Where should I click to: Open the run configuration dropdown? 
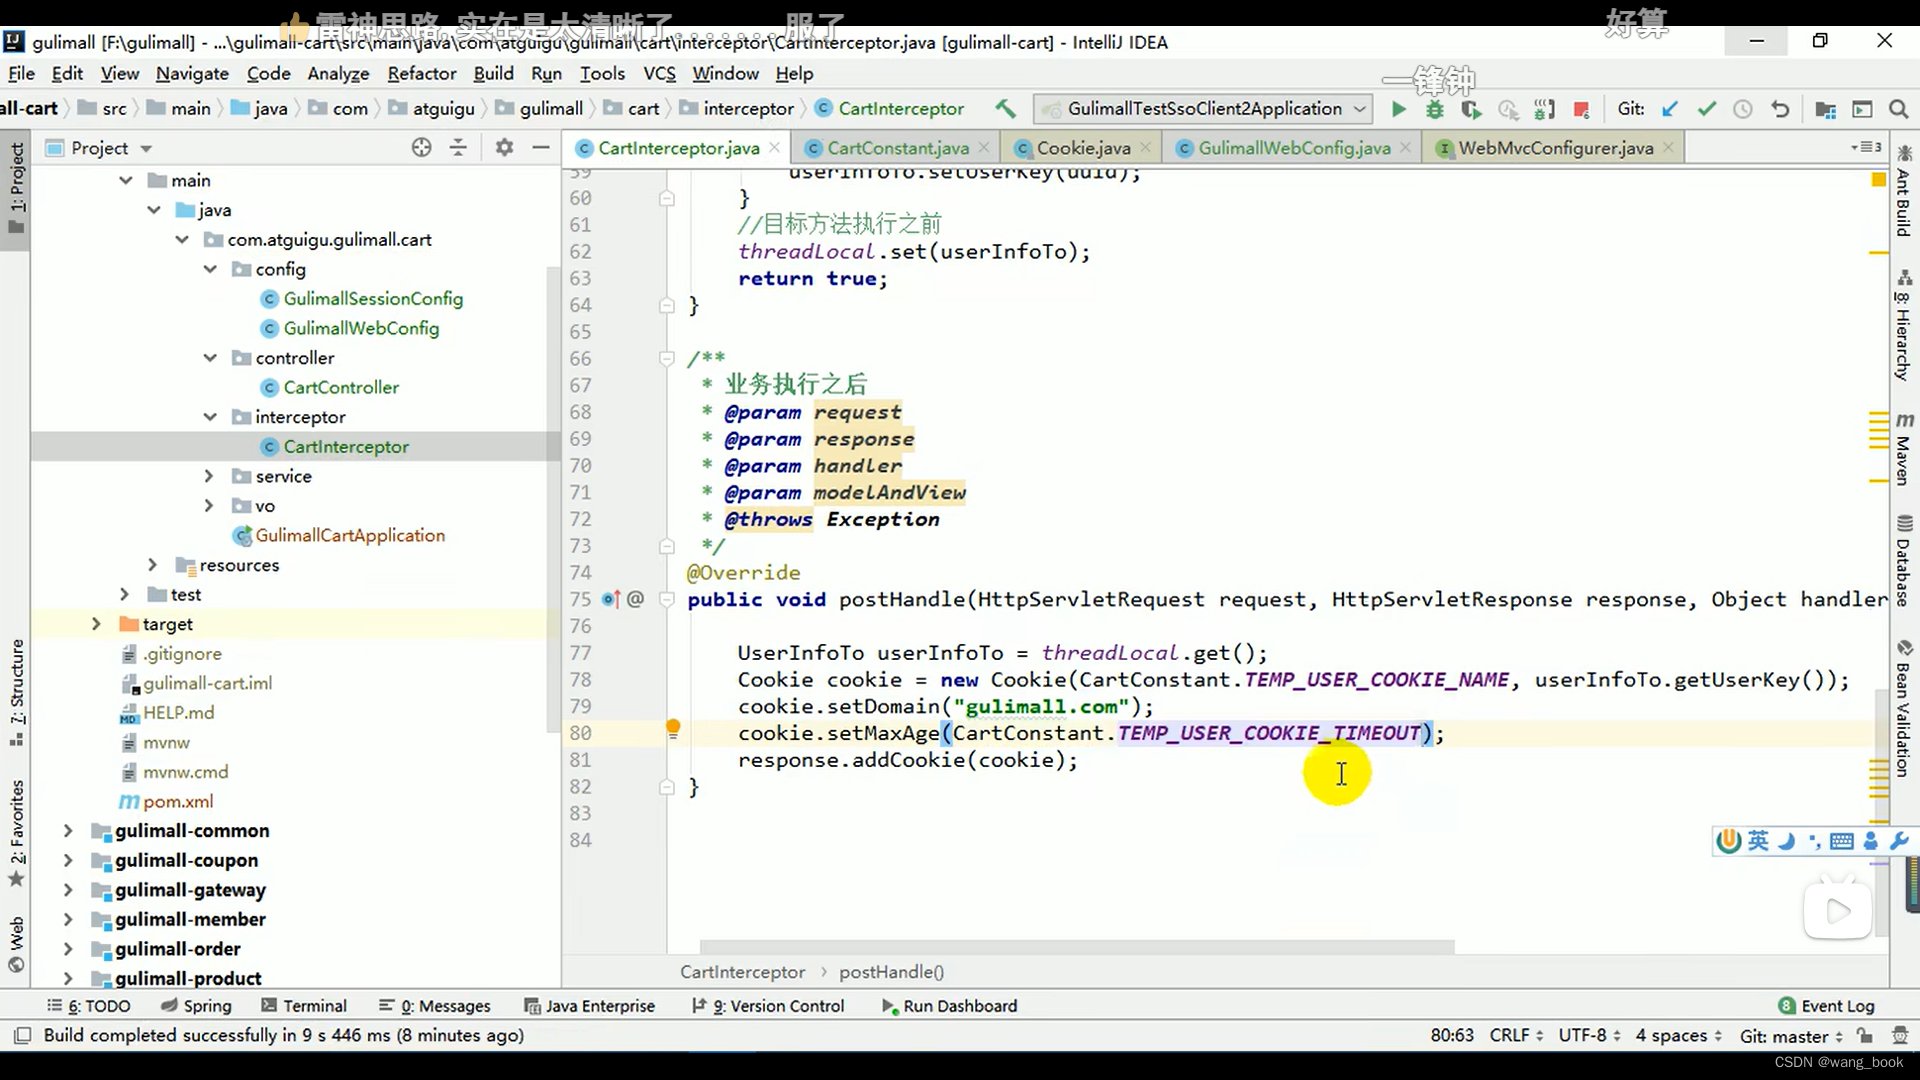click(1202, 108)
